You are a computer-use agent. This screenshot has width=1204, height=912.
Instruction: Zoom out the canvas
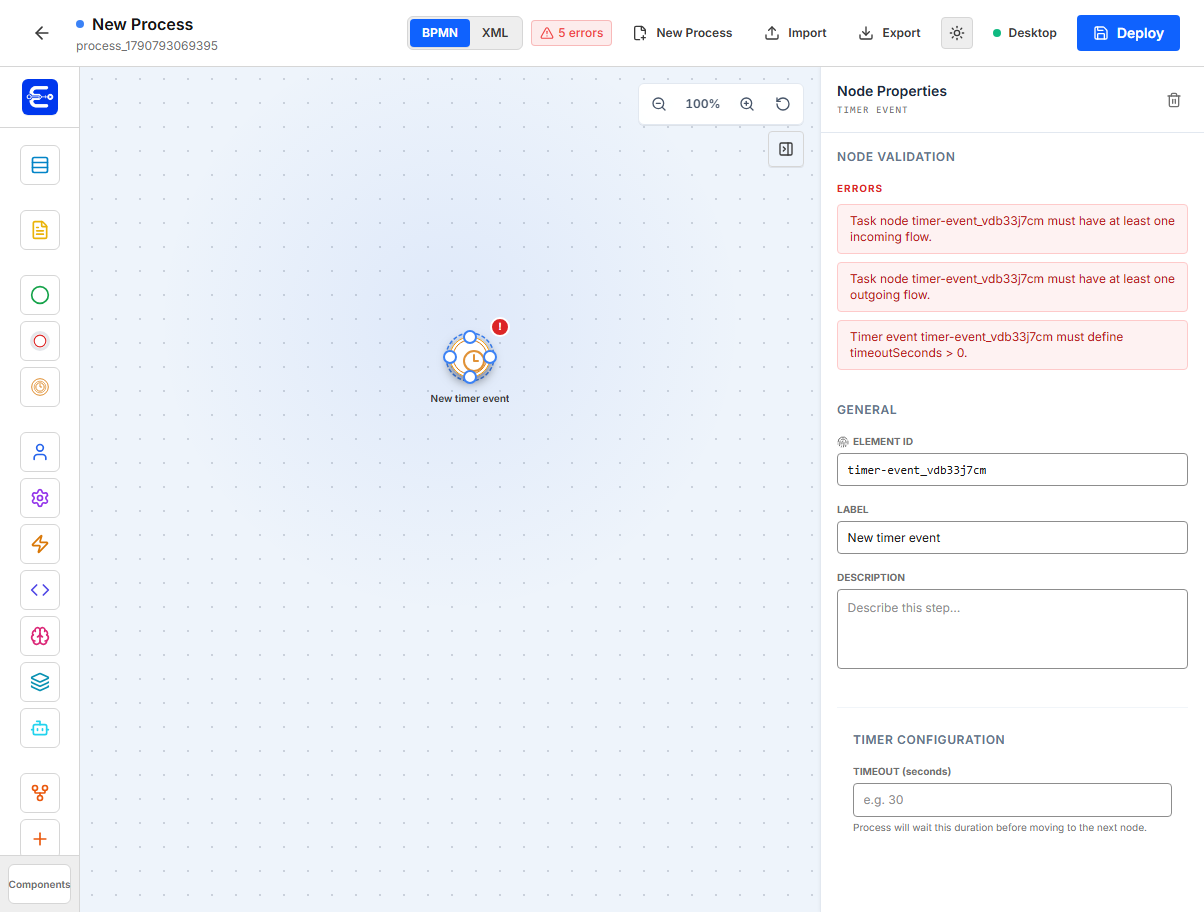659,104
